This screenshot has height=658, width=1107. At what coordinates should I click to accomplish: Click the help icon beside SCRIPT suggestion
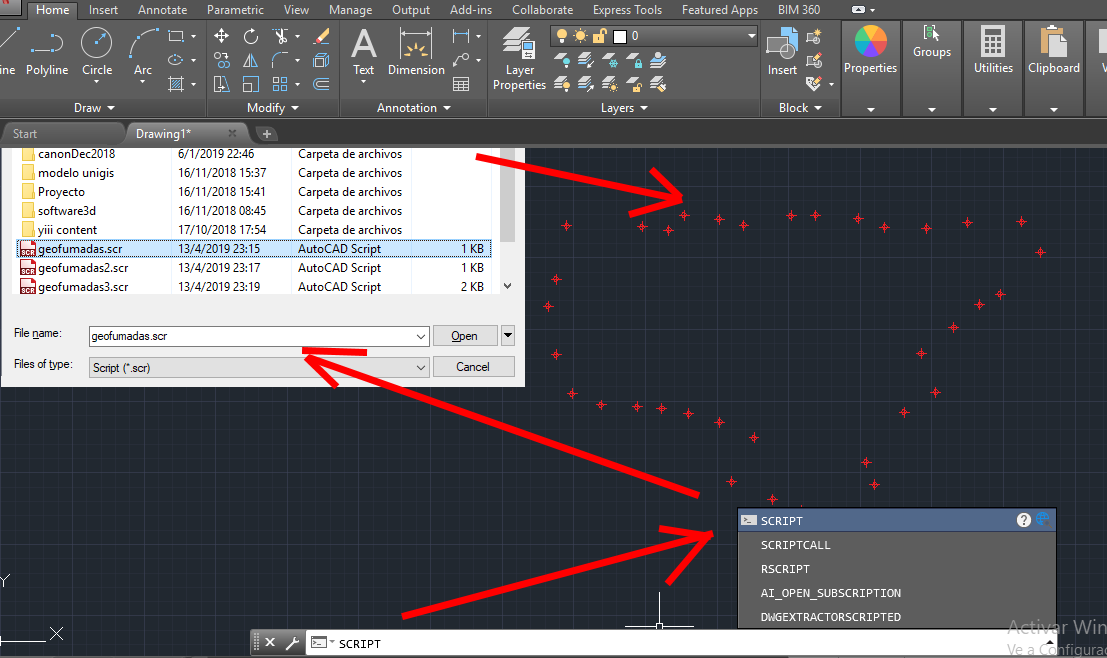tap(1024, 520)
